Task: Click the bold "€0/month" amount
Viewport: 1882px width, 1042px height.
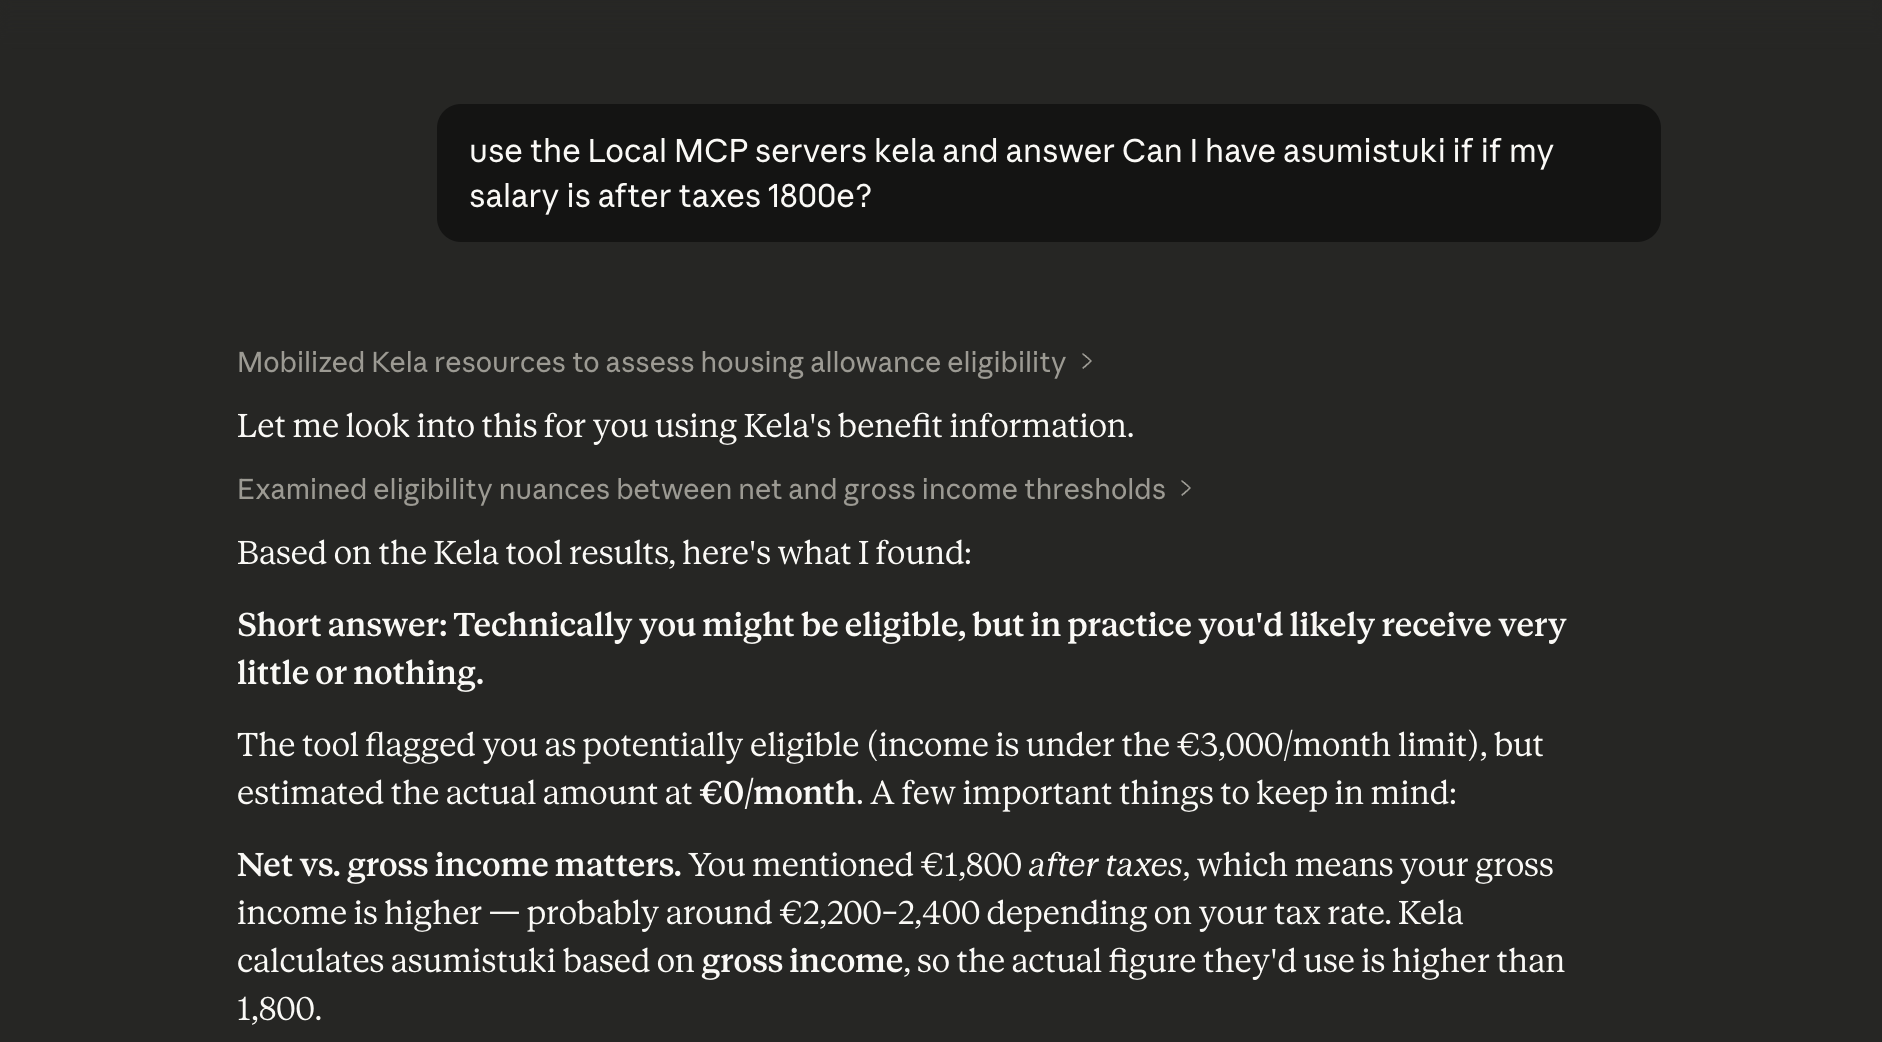Action: tap(777, 793)
